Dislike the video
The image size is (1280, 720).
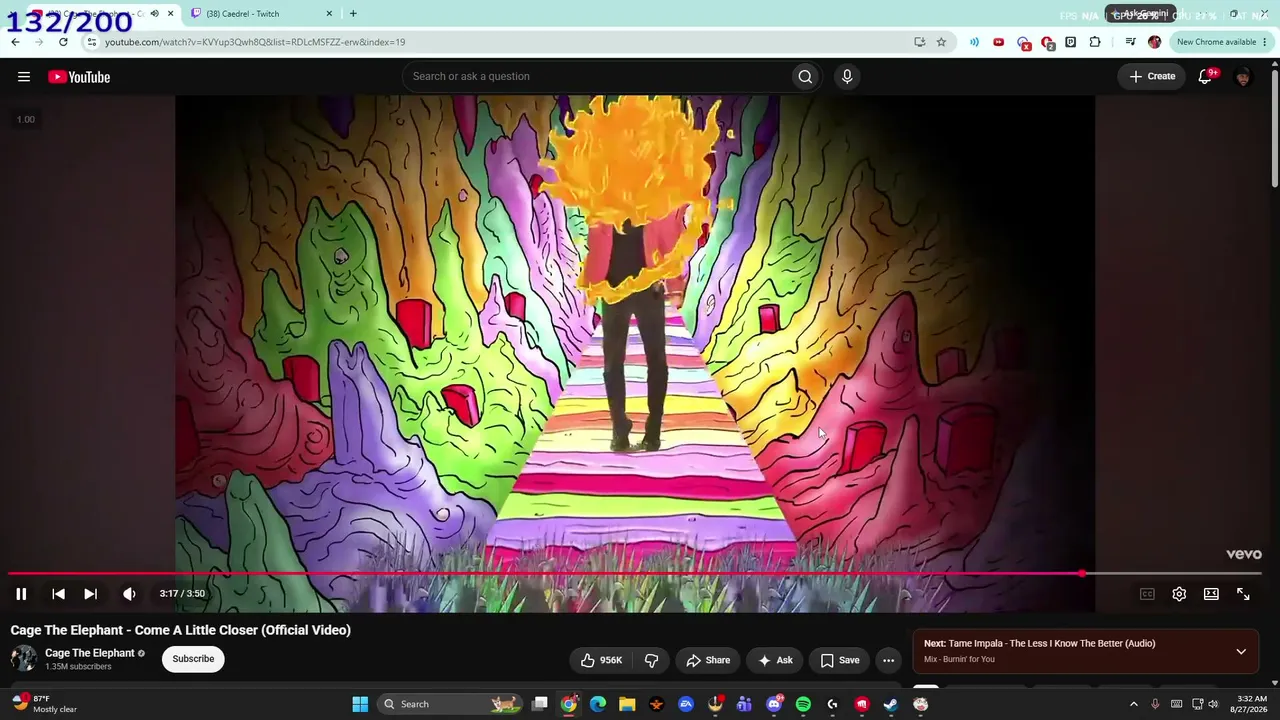(651, 660)
